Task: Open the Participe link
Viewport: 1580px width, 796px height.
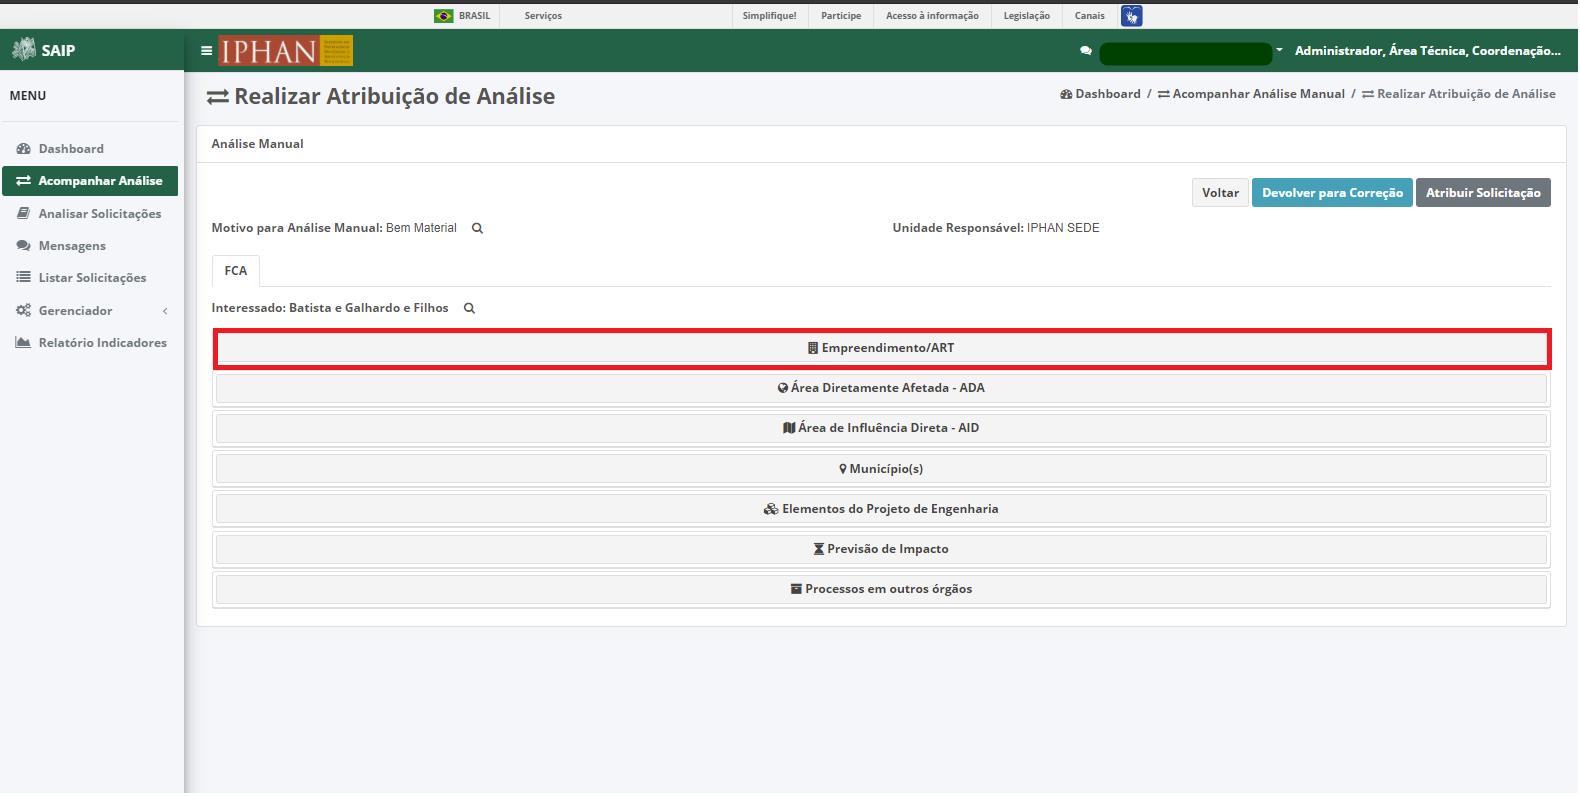Action: 841,16
